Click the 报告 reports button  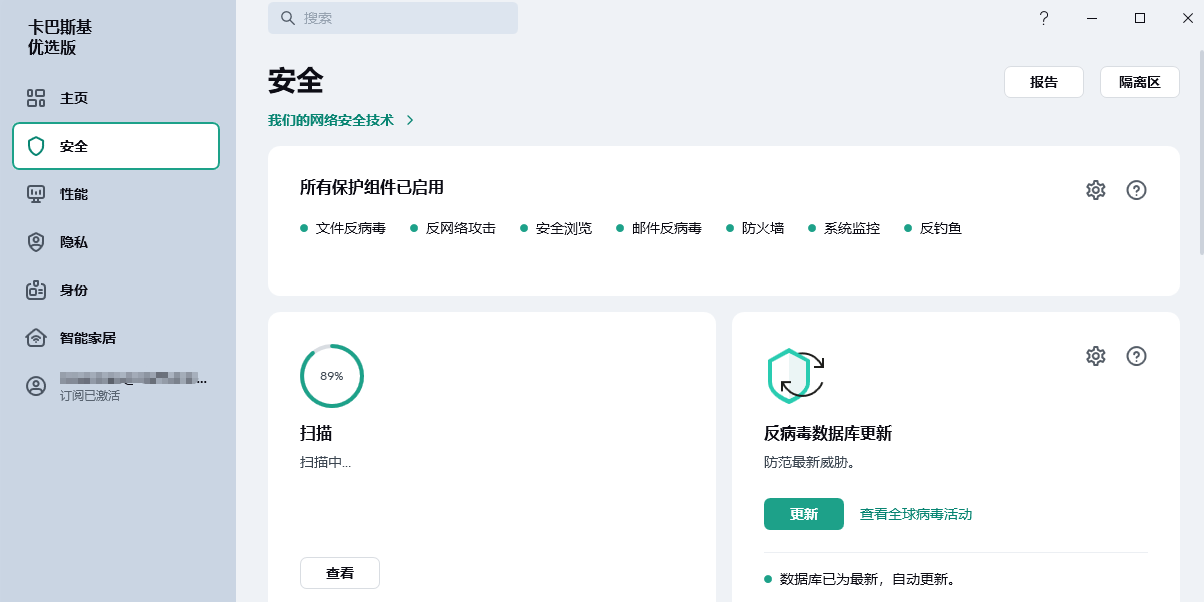[x=1044, y=82]
